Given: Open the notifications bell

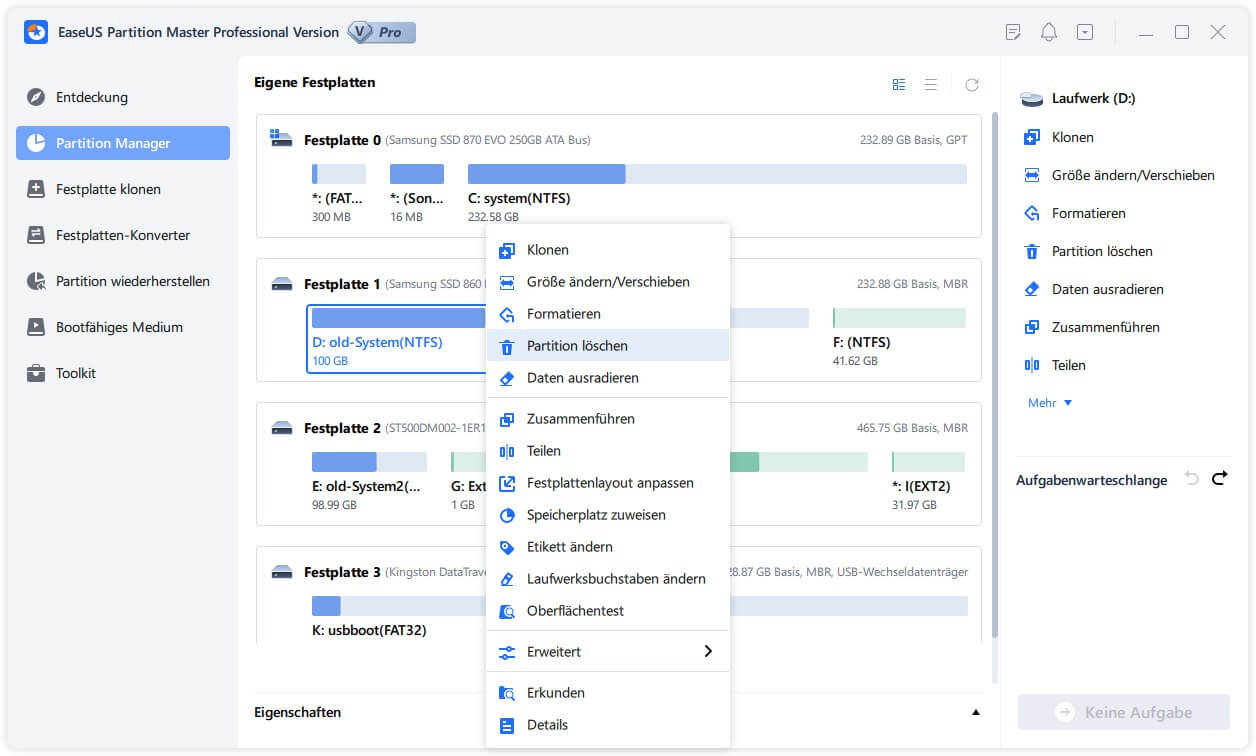Looking at the screenshot, I should coord(1049,32).
